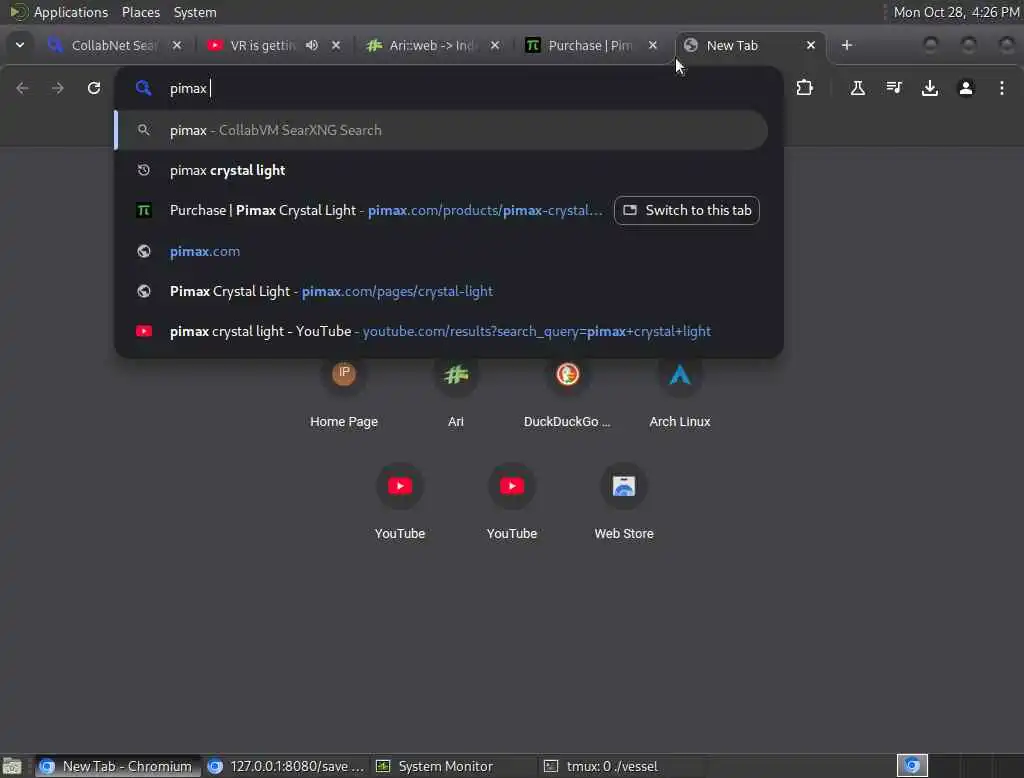Screen dimensions: 1024x778
Task: Select pimax CollabVM SearXNG Search suggestion
Action: tap(441, 130)
